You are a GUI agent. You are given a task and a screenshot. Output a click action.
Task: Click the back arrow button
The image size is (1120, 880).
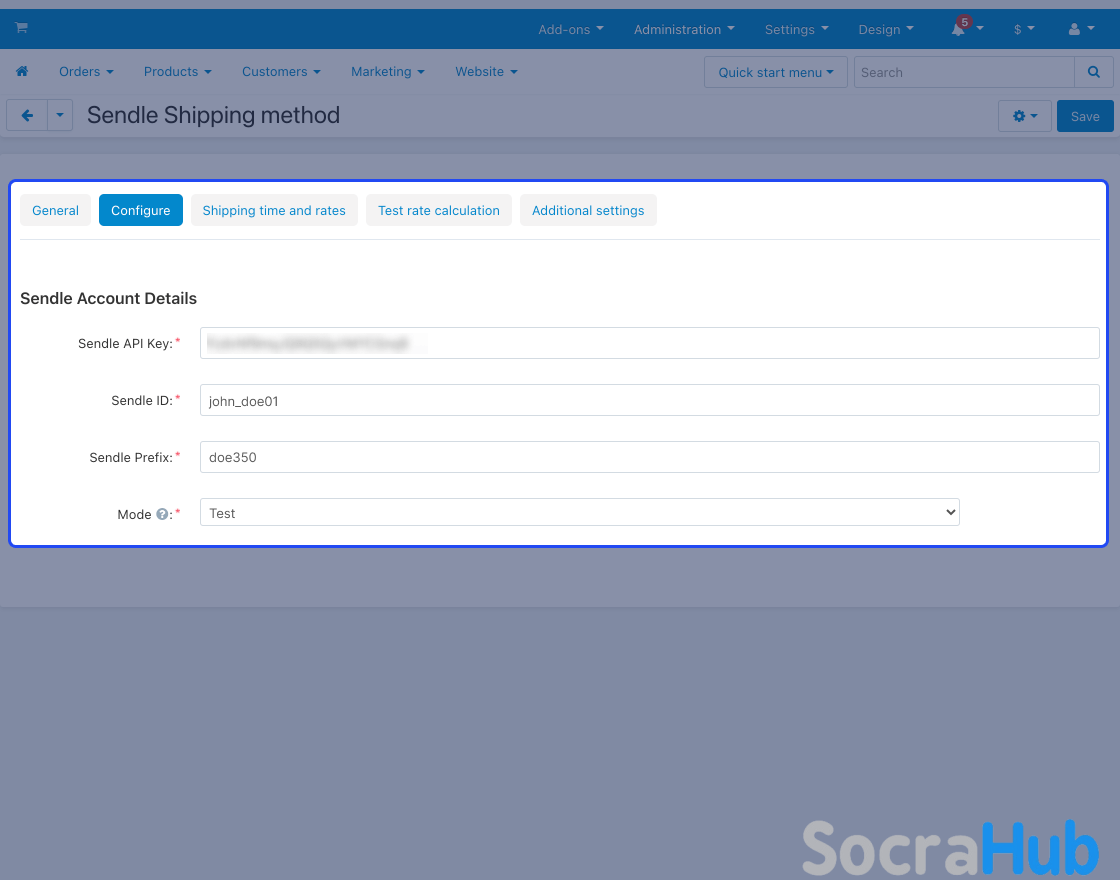point(27,116)
